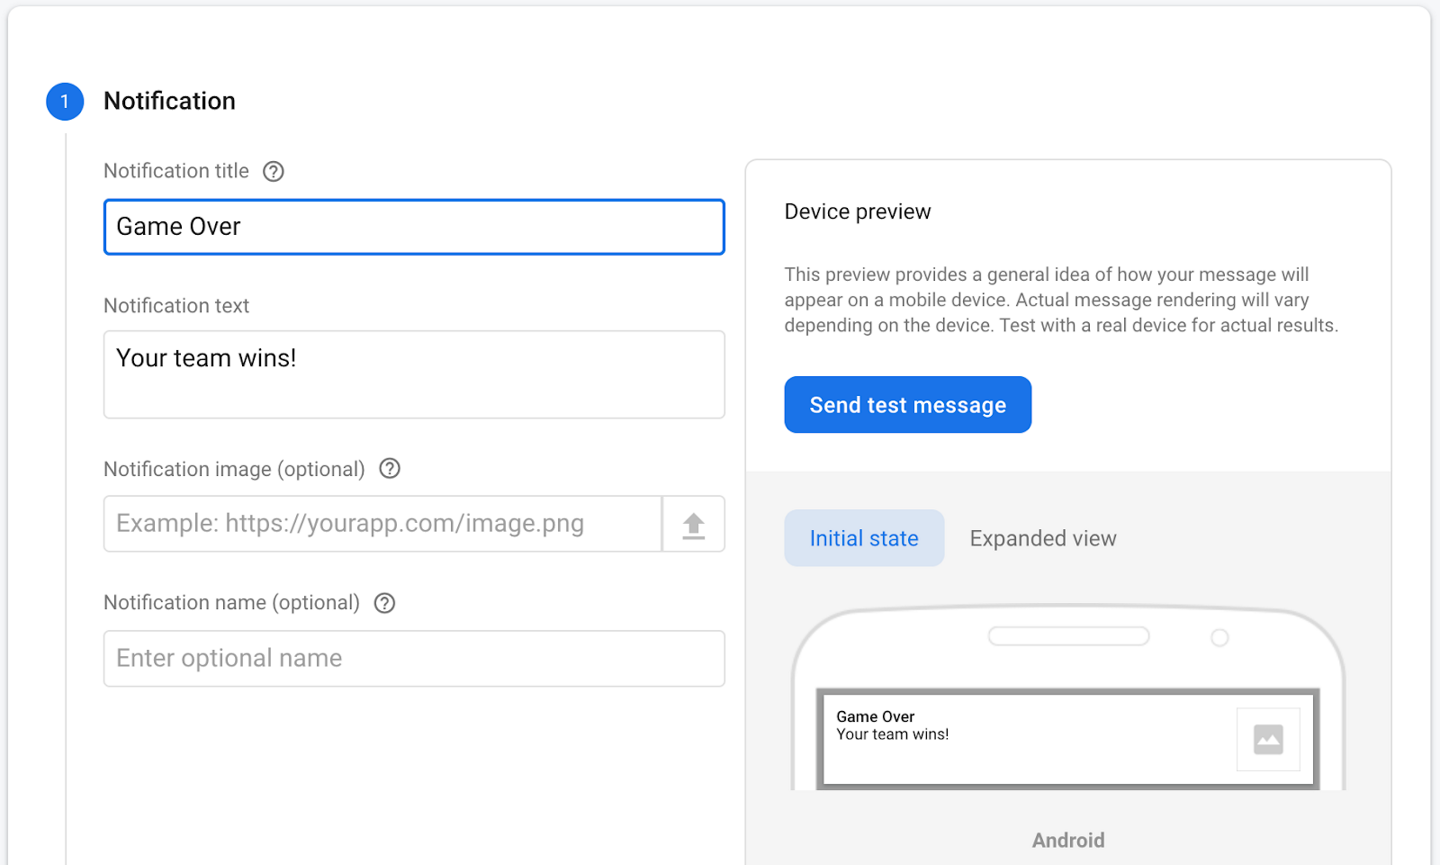
Task: Click "Game Over" text in the phone preview
Action: coord(875,717)
